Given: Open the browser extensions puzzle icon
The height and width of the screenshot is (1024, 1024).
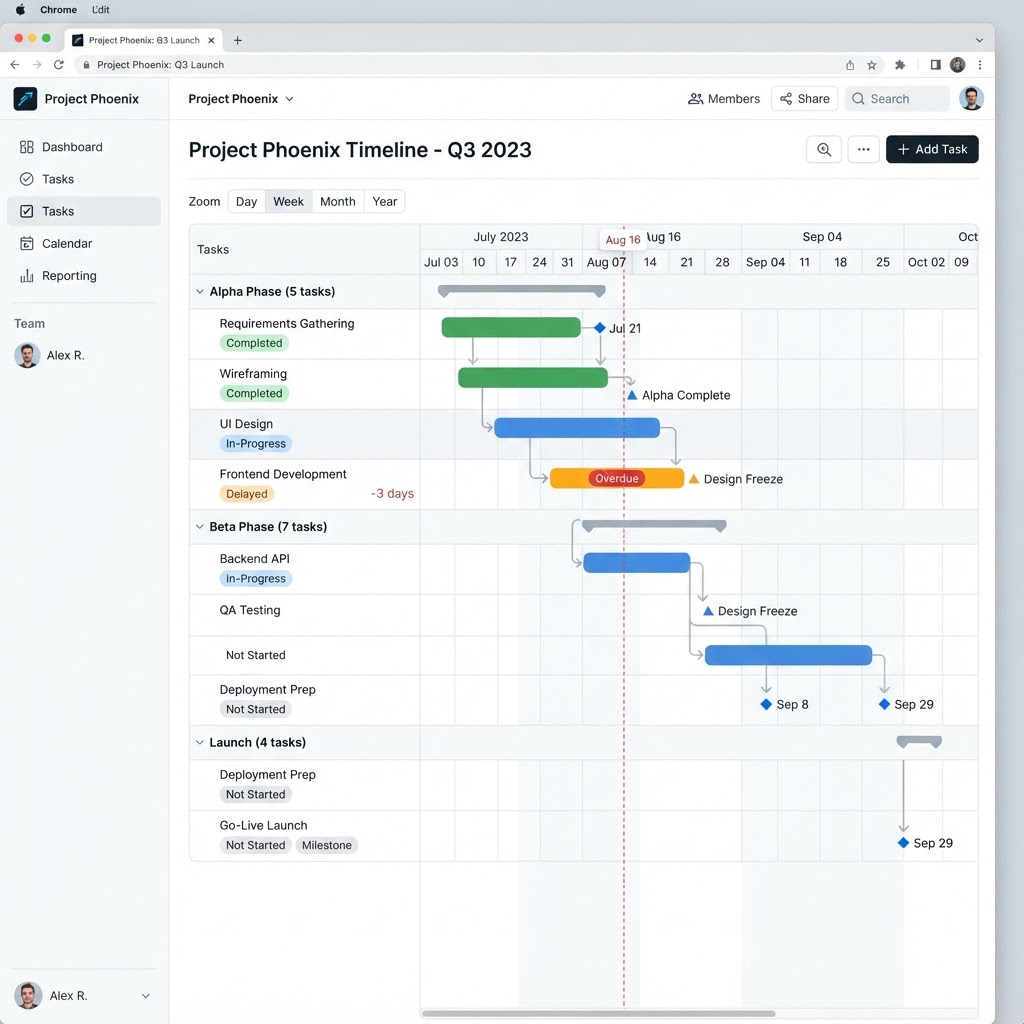Looking at the screenshot, I should point(900,65).
